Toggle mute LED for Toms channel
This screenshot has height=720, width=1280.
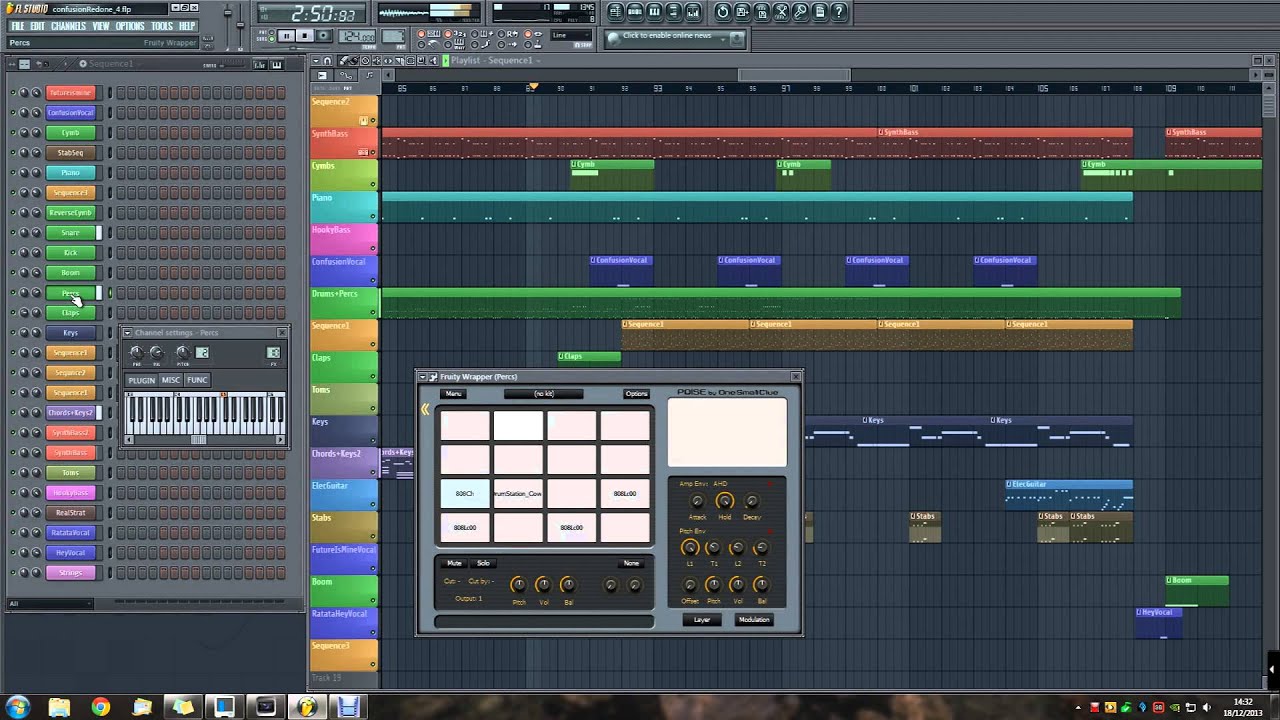tap(13, 472)
